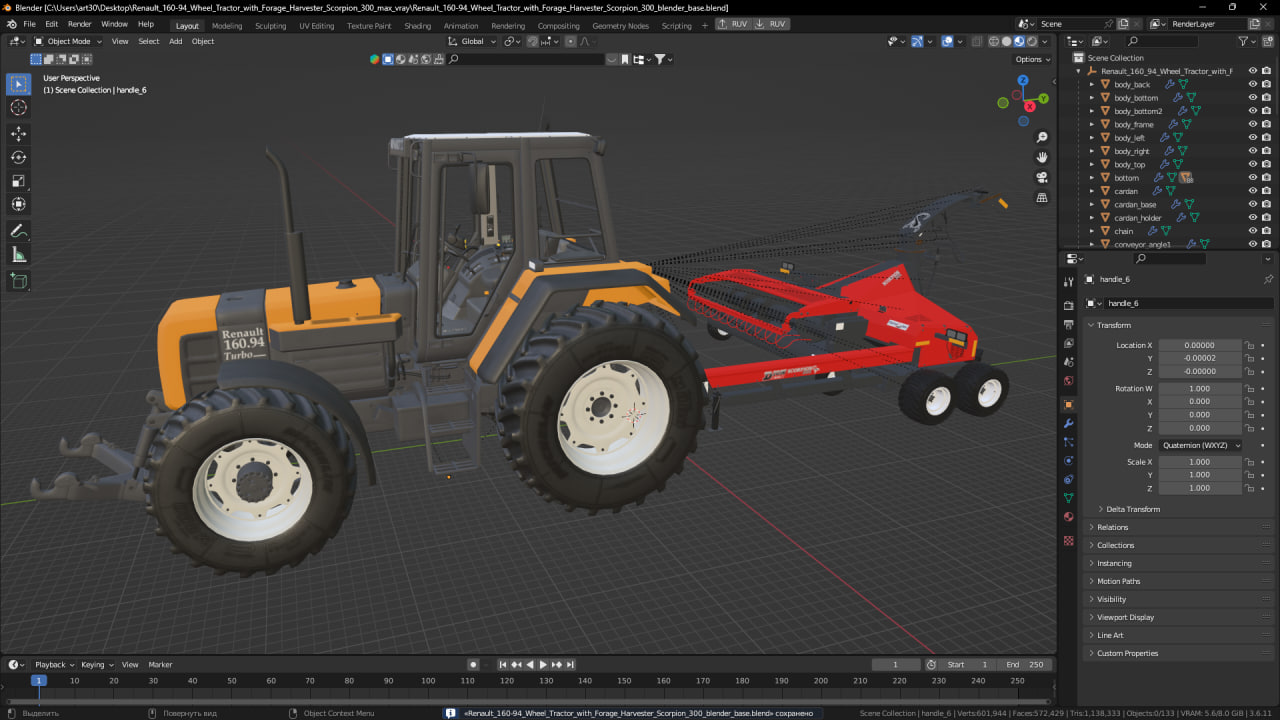This screenshot has width=1280, height=720.
Task: Open the Output properties tab
Action: click(x=1069, y=324)
